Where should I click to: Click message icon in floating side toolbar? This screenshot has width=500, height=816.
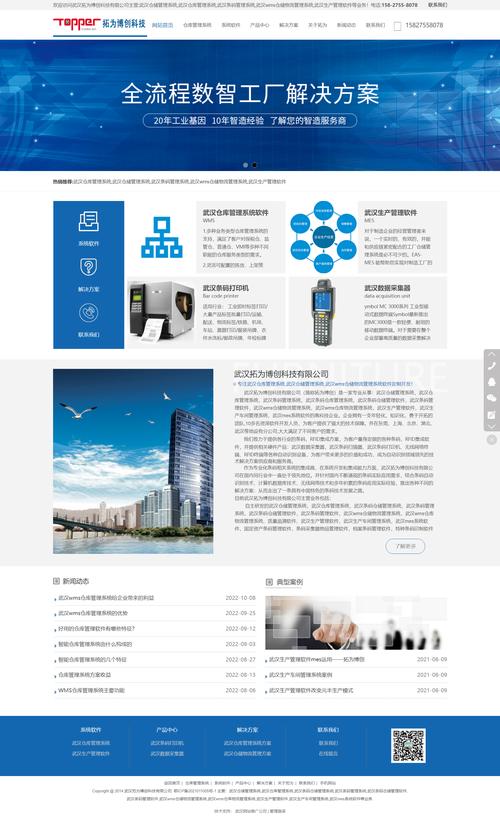[x=492, y=415]
